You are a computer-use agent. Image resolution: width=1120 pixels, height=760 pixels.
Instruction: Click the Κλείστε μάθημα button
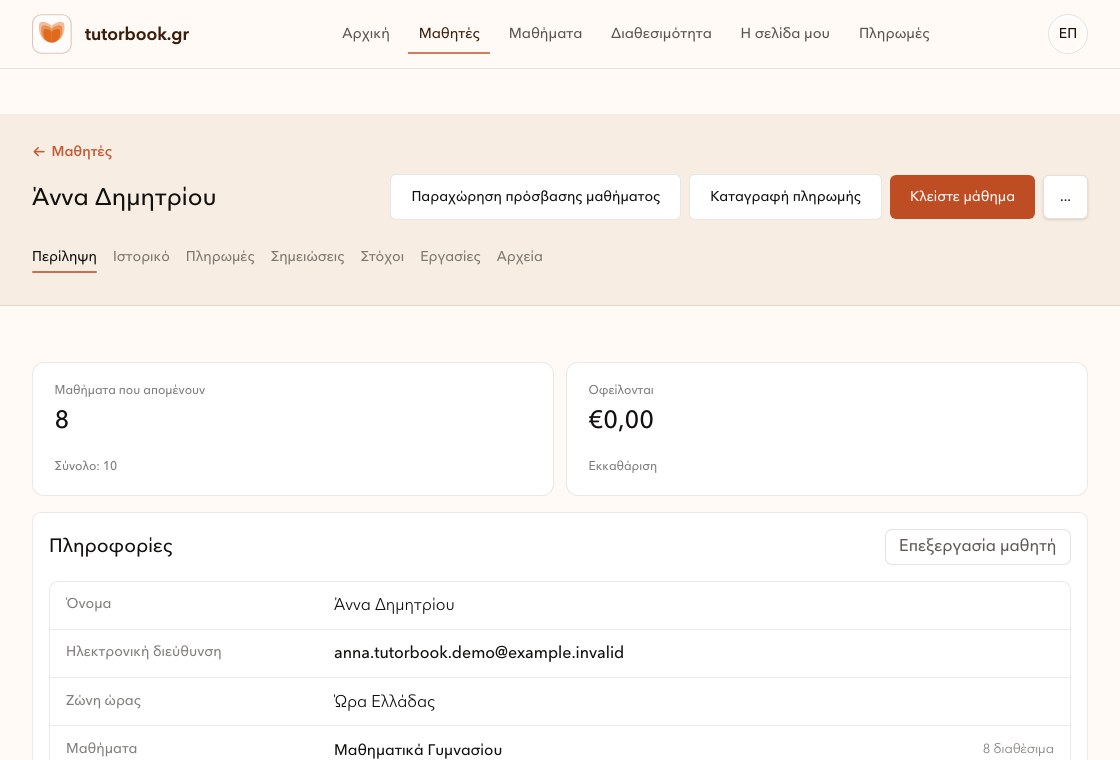(961, 197)
